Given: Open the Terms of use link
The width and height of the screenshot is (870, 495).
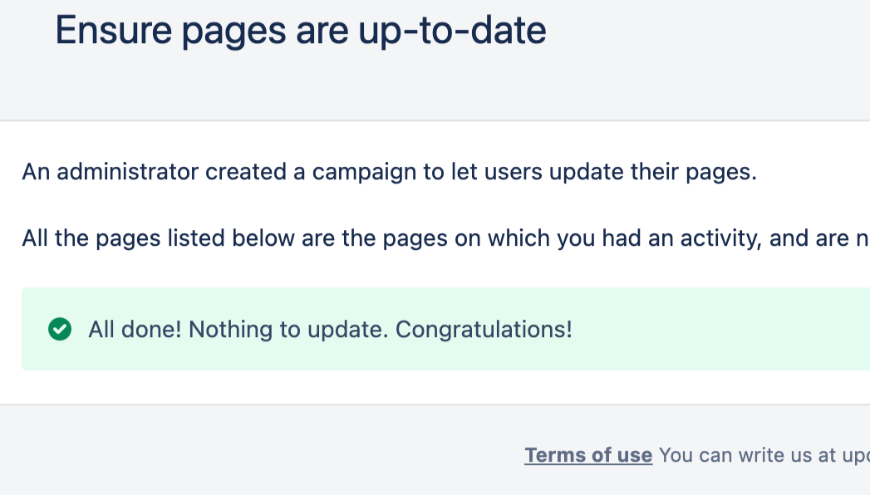Looking at the screenshot, I should point(588,455).
